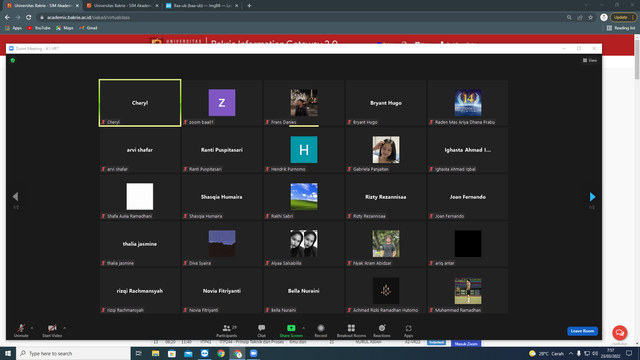
Task: Click the address bar showing academic.bakrie.ac.id
Action: pos(302,18)
